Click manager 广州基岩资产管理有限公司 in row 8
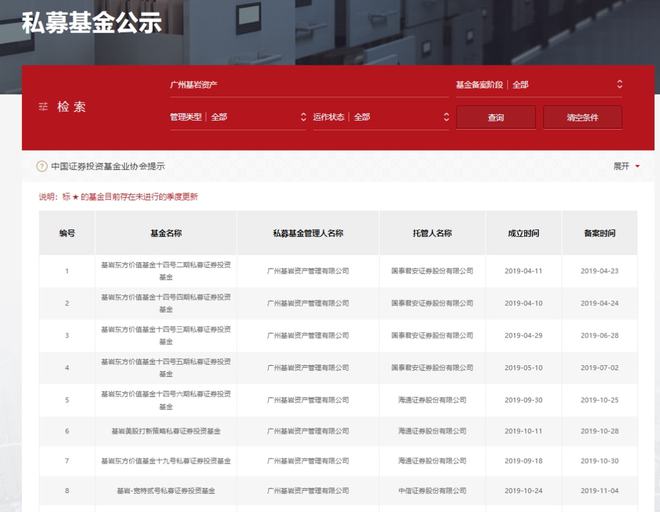This screenshot has height=512, width=660. click(308, 491)
